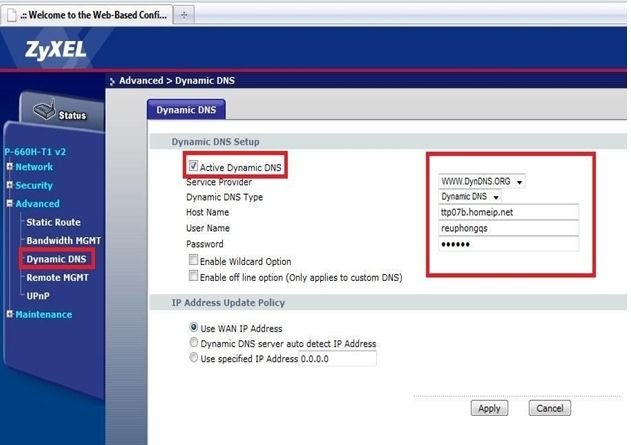The height and width of the screenshot is (445, 631).
Task: Expand the Security menu
Action: click(x=10, y=185)
